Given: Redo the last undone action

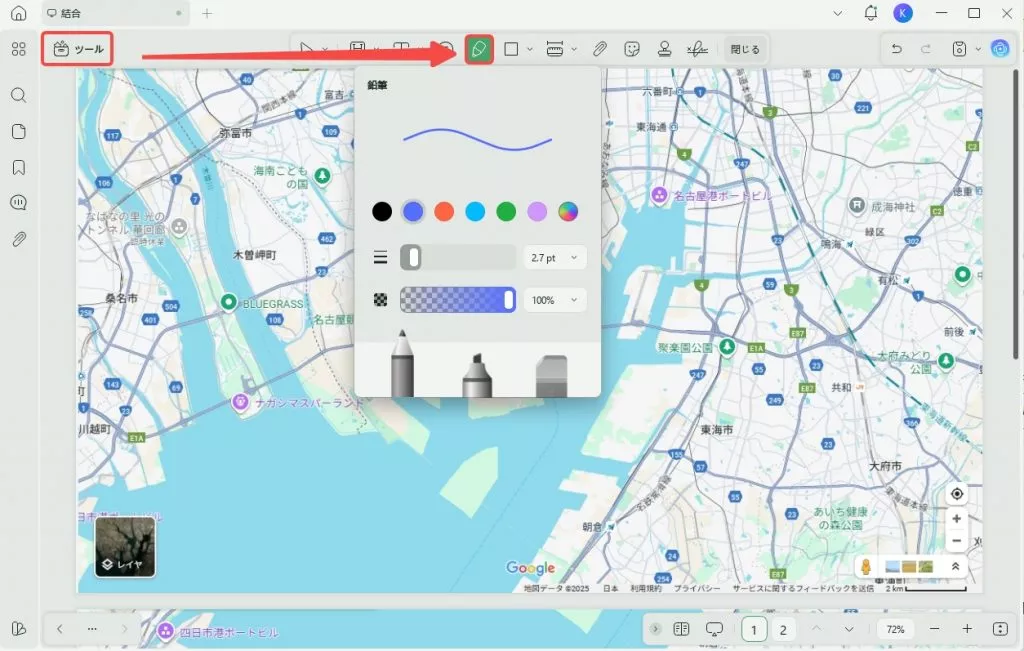Looking at the screenshot, I should pos(925,49).
